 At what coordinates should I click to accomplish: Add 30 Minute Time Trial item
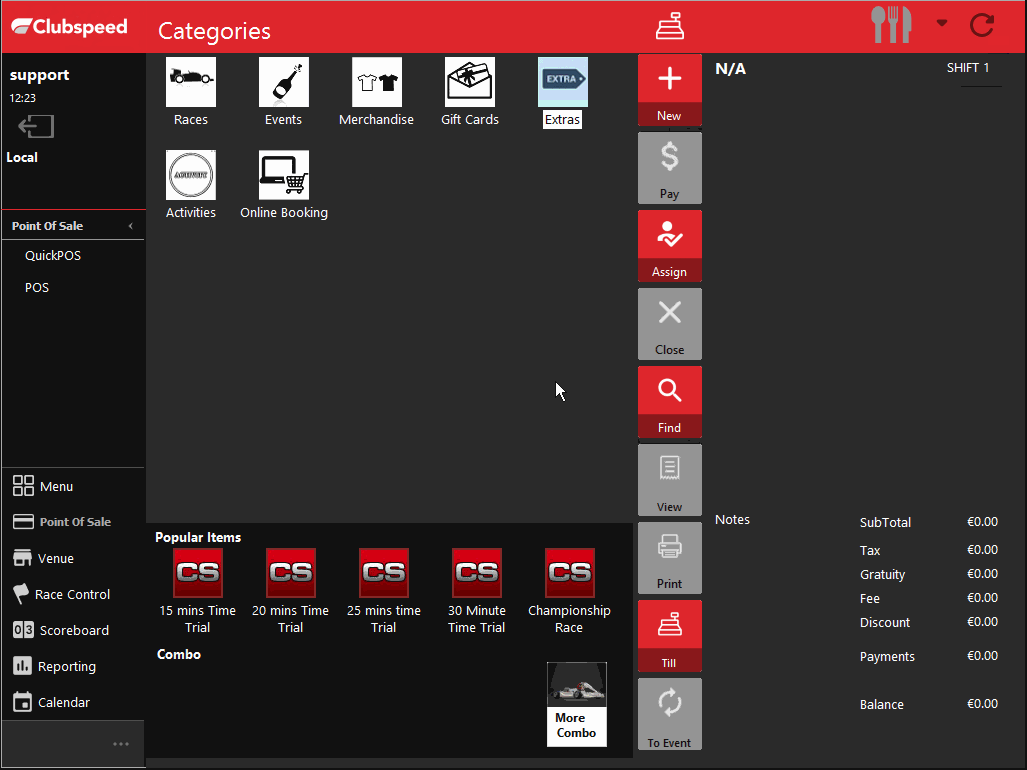point(477,592)
